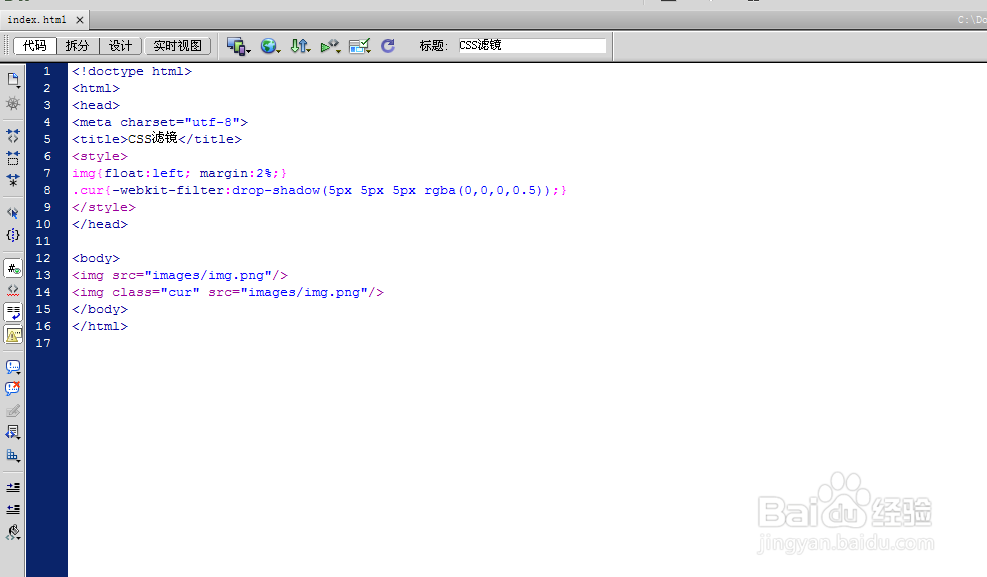
Task: Click the 实时视图 (Live View) button
Action: tap(177, 45)
